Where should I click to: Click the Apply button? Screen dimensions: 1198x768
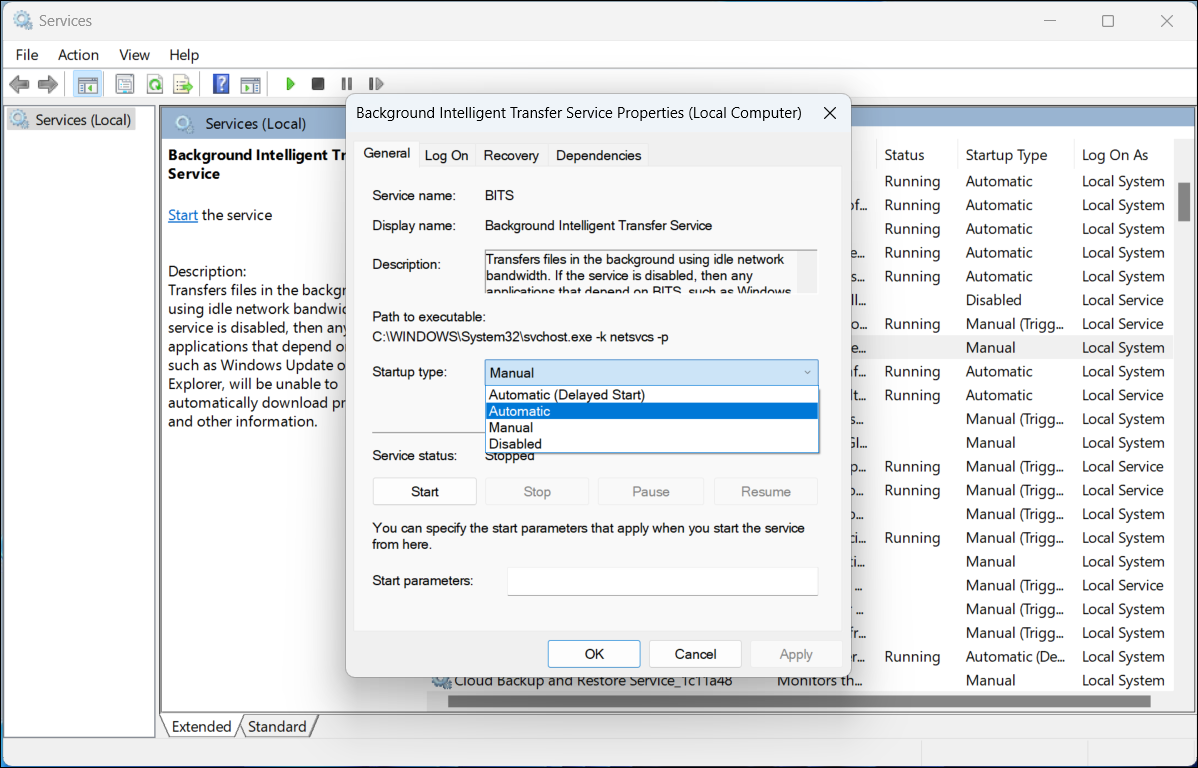coord(796,654)
